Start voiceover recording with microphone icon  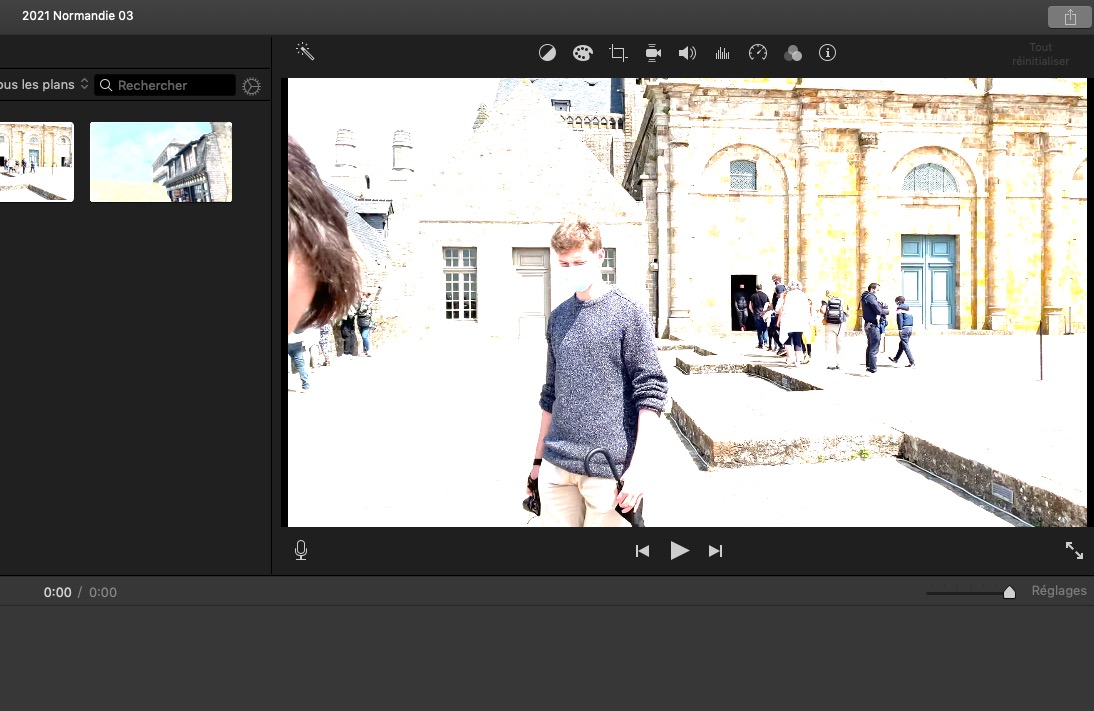pyautogui.click(x=301, y=550)
